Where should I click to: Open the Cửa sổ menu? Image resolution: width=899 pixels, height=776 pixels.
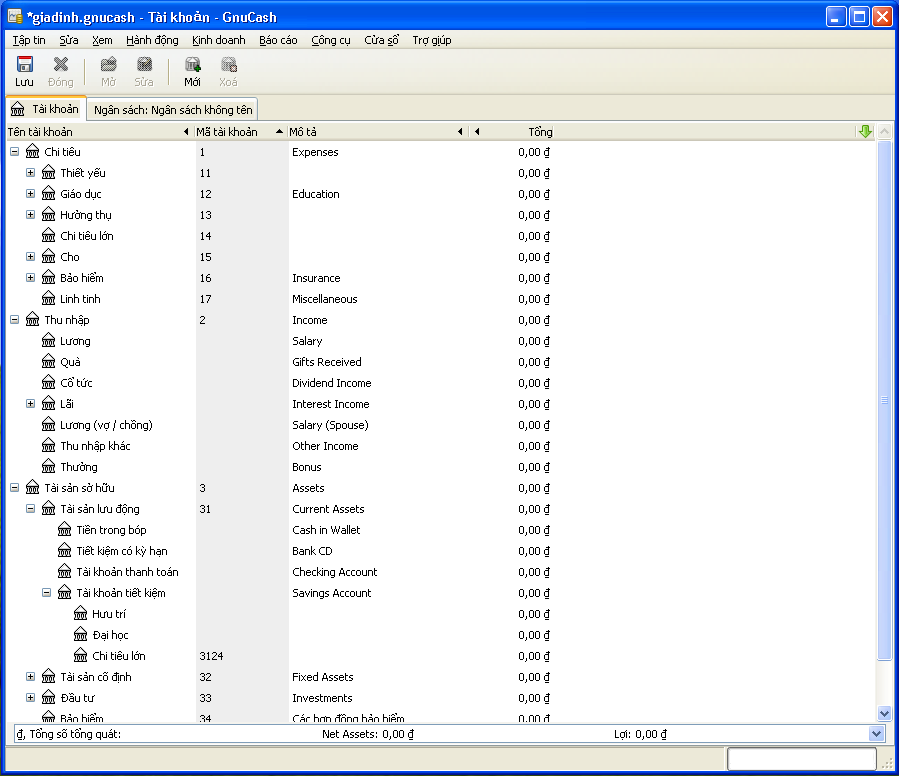click(x=381, y=40)
